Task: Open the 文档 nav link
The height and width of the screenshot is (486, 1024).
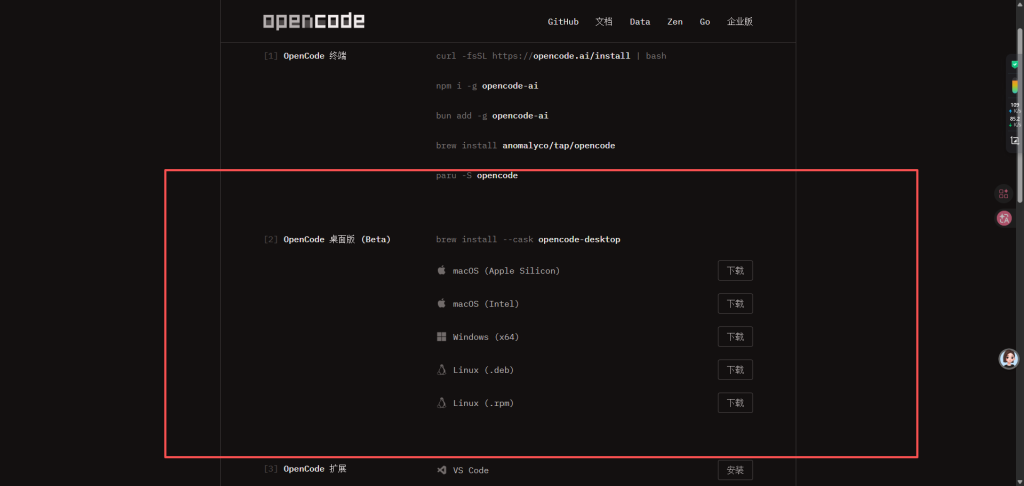Action: [x=604, y=22]
